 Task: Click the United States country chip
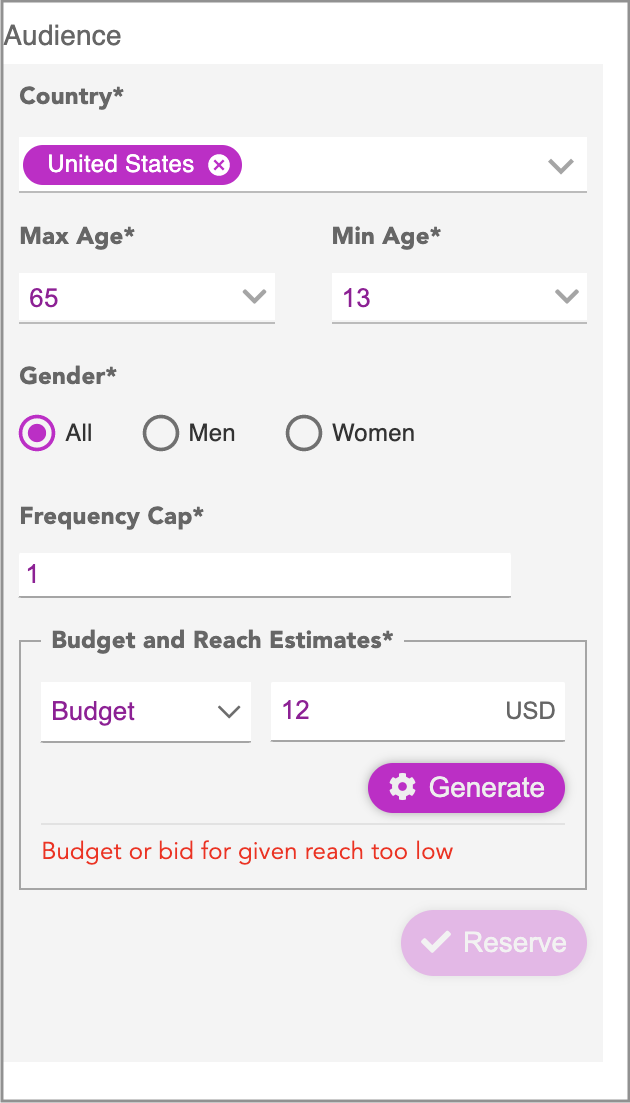tap(132, 165)
